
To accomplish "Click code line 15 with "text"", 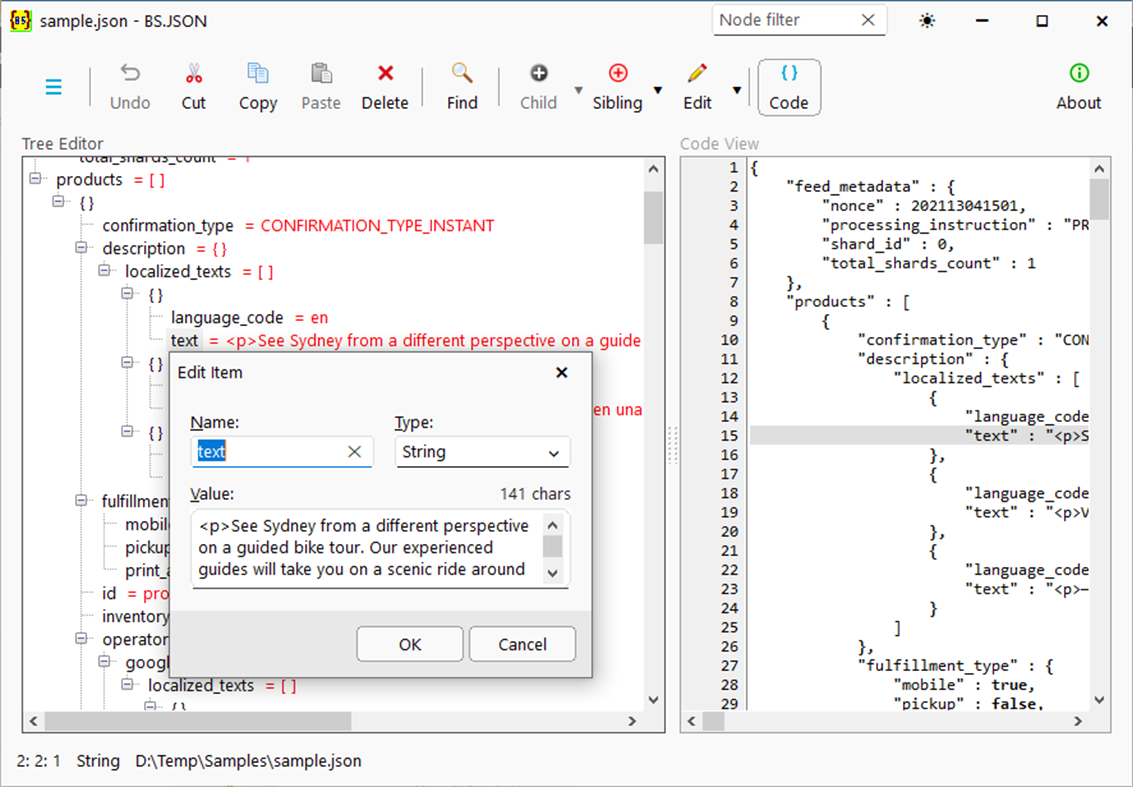I will coord(919,435).
